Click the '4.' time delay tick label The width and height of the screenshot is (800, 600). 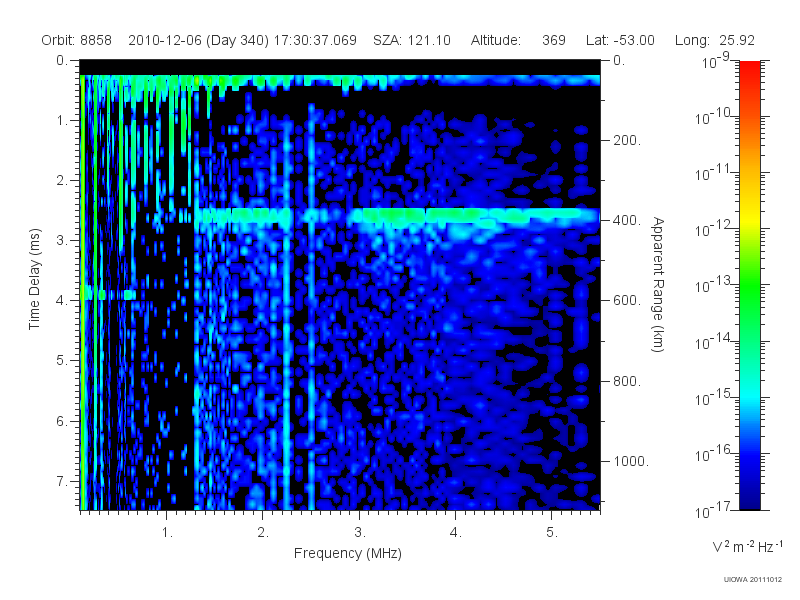62,301
